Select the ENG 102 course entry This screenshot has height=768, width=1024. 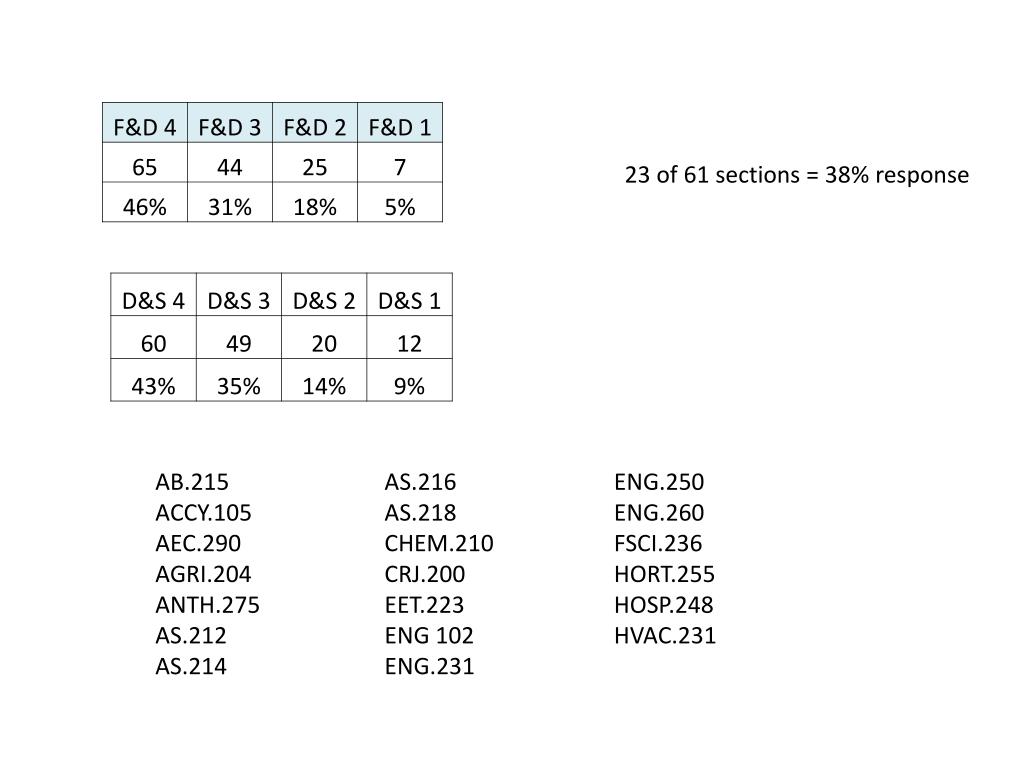click(429, 635)
